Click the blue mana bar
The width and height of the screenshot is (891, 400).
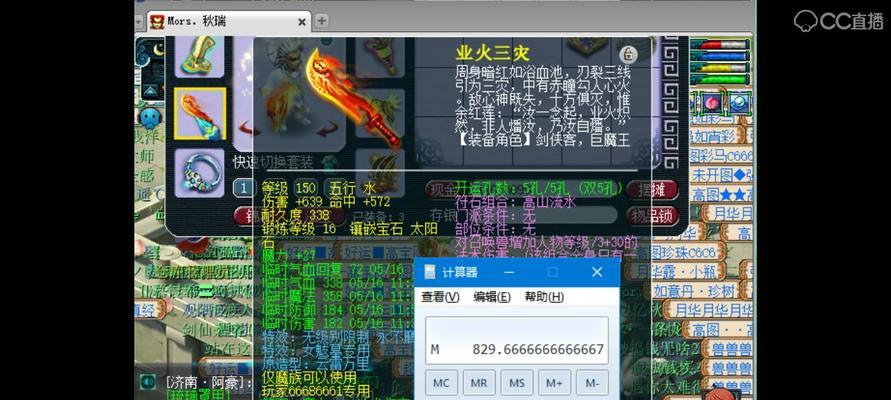click(x=722, y=56)
